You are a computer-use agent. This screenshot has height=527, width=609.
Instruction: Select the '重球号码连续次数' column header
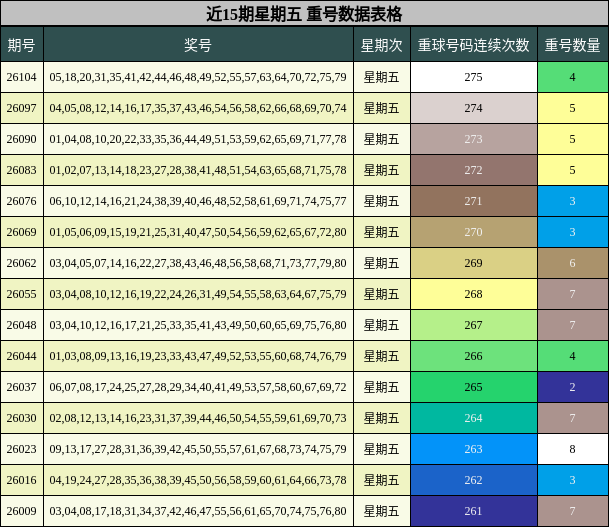(x=474, y=45)
